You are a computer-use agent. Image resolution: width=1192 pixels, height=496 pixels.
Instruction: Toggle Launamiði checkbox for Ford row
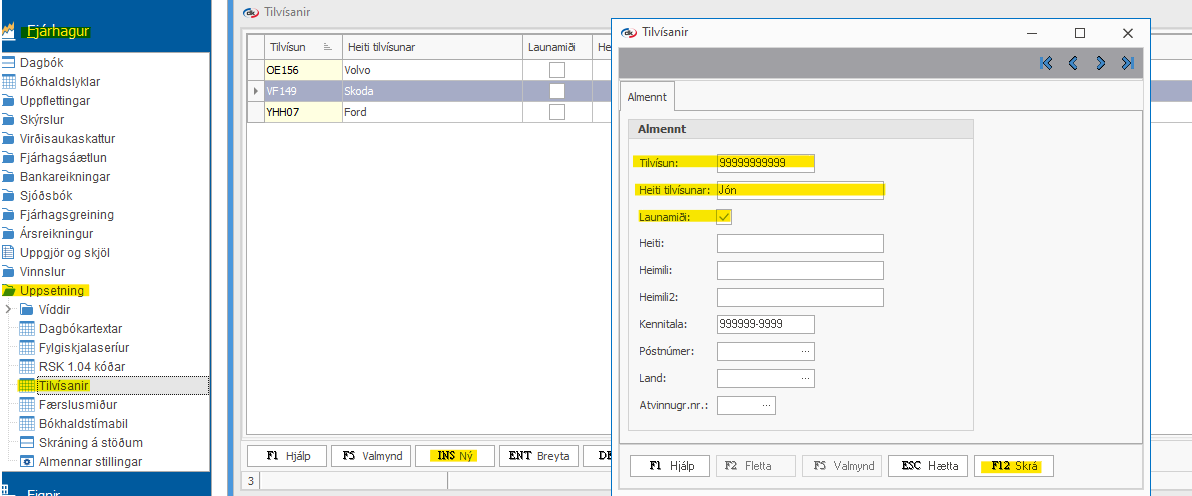click(557, 112)
